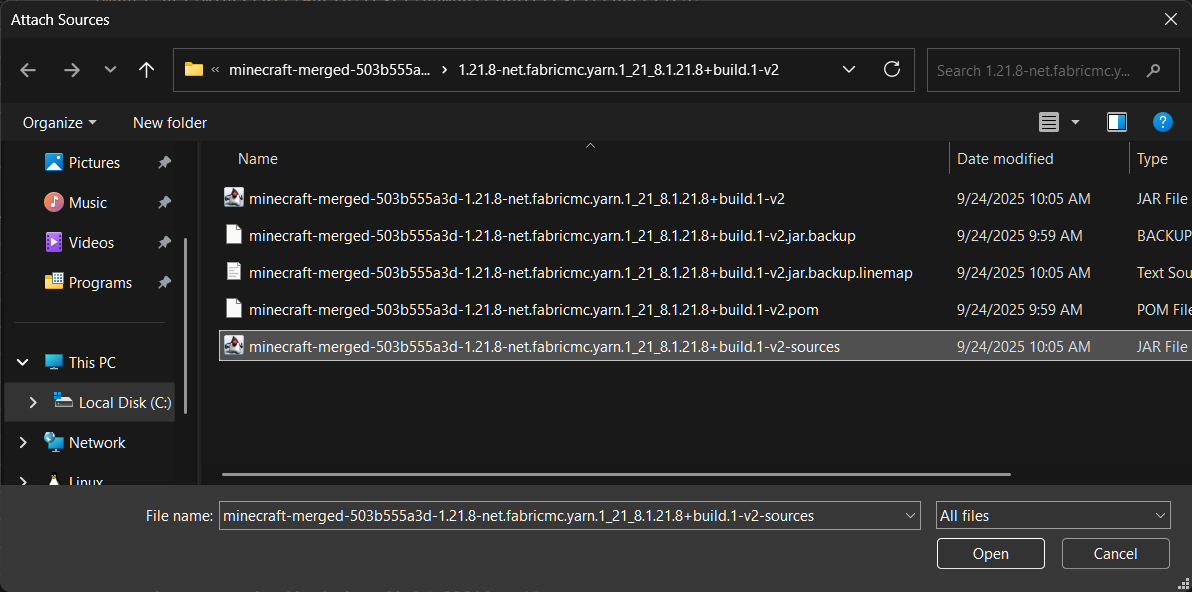Create a New folder

pos(169,122)
